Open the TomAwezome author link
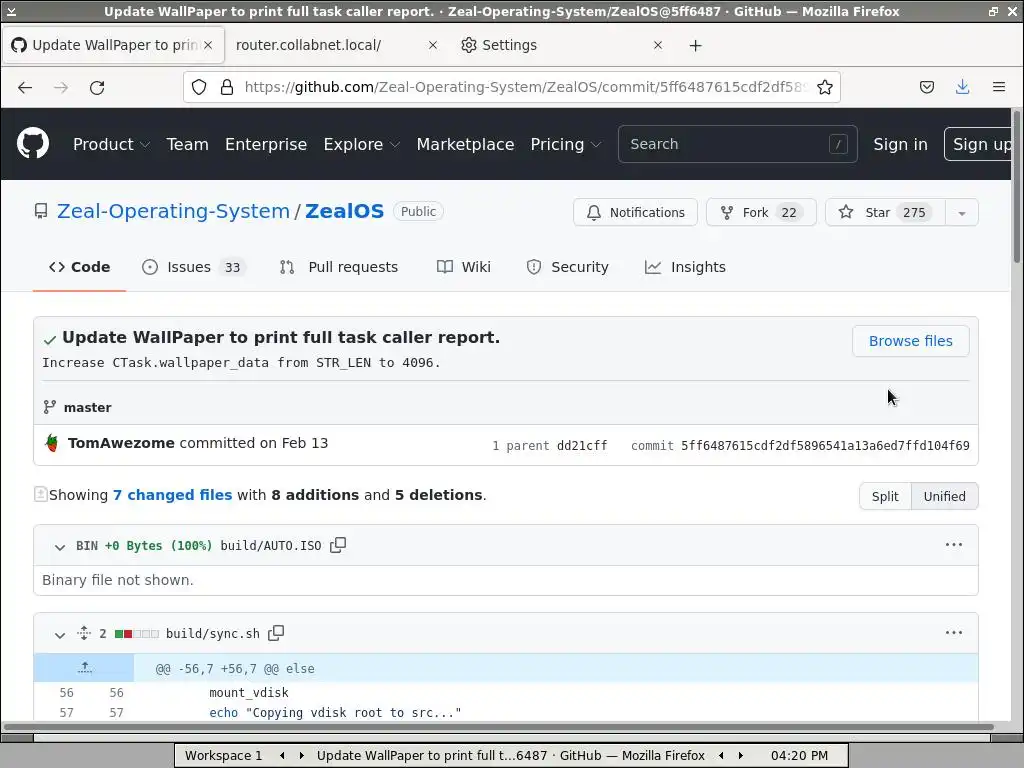This screenshot has height=768, width=1024. point(121,443)
